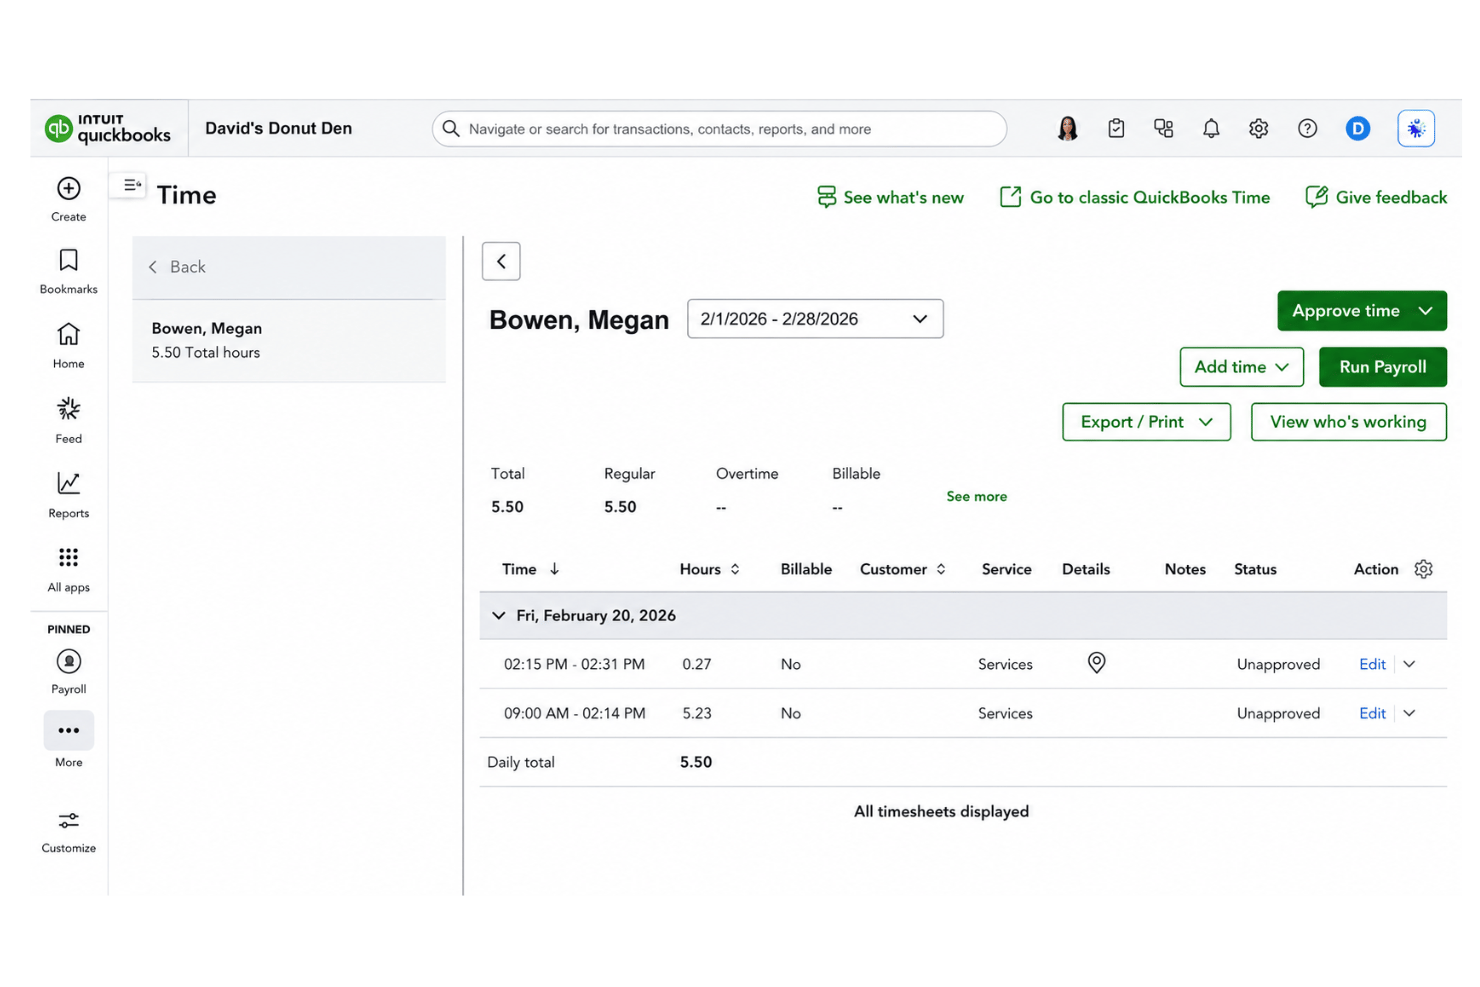Open the apps/integrations icon in header

(x=1163, y=128)
